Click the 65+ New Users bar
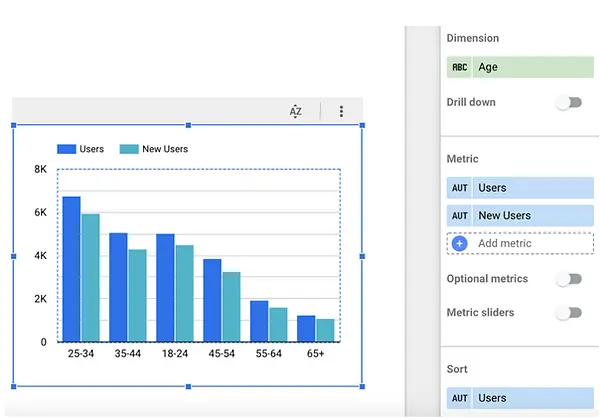The width and height of the screenshot is (600, 419). point(325,330)
